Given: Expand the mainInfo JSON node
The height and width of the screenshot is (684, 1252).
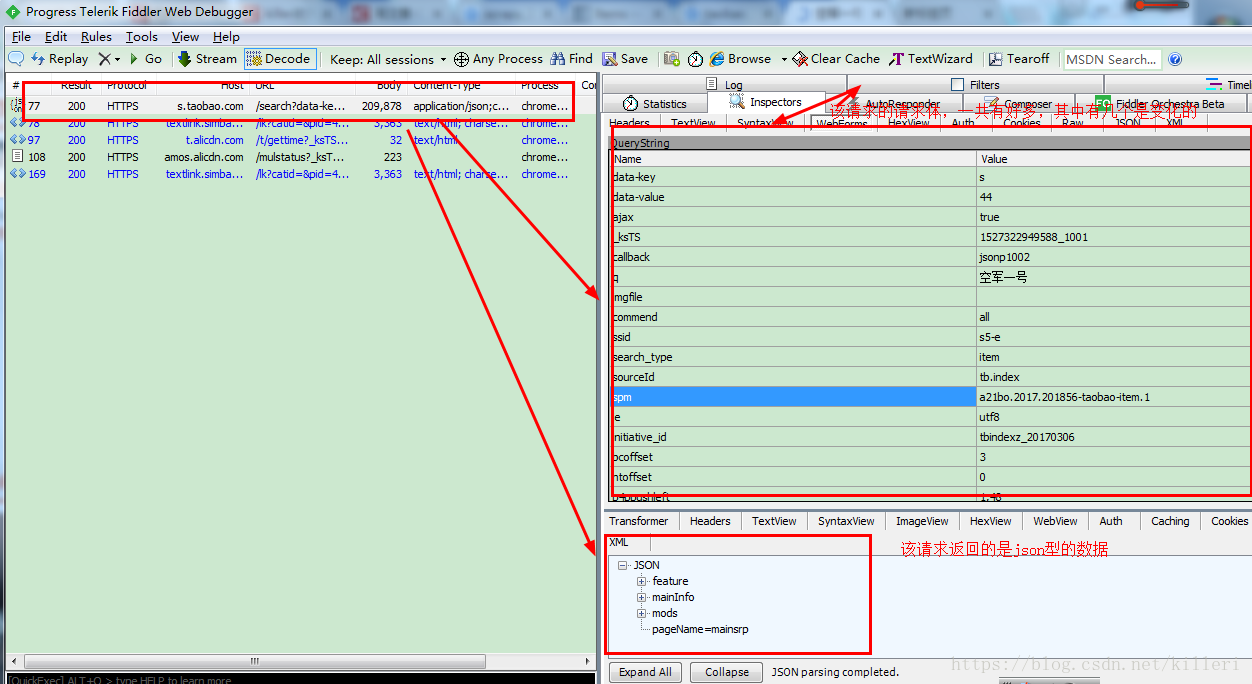Looking at the screenshot, I should (642, 597).
